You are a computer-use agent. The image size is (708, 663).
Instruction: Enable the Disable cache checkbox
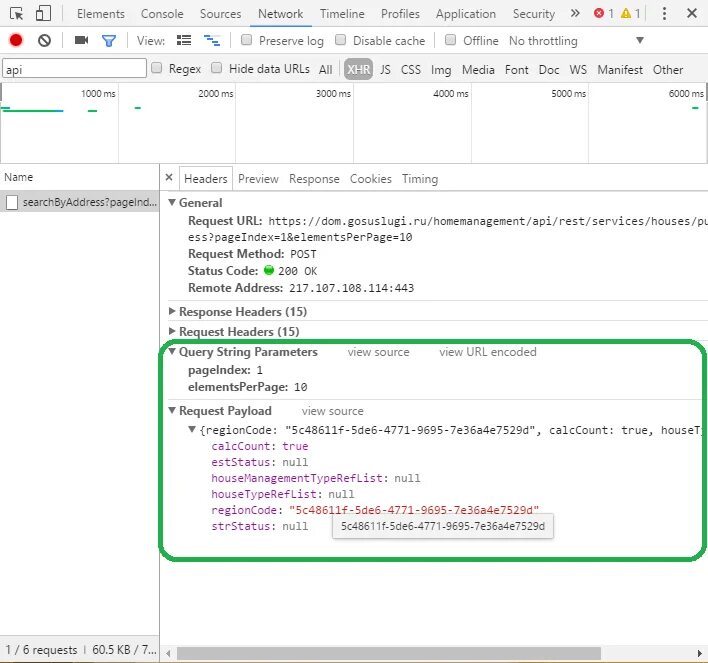(341, 40)
